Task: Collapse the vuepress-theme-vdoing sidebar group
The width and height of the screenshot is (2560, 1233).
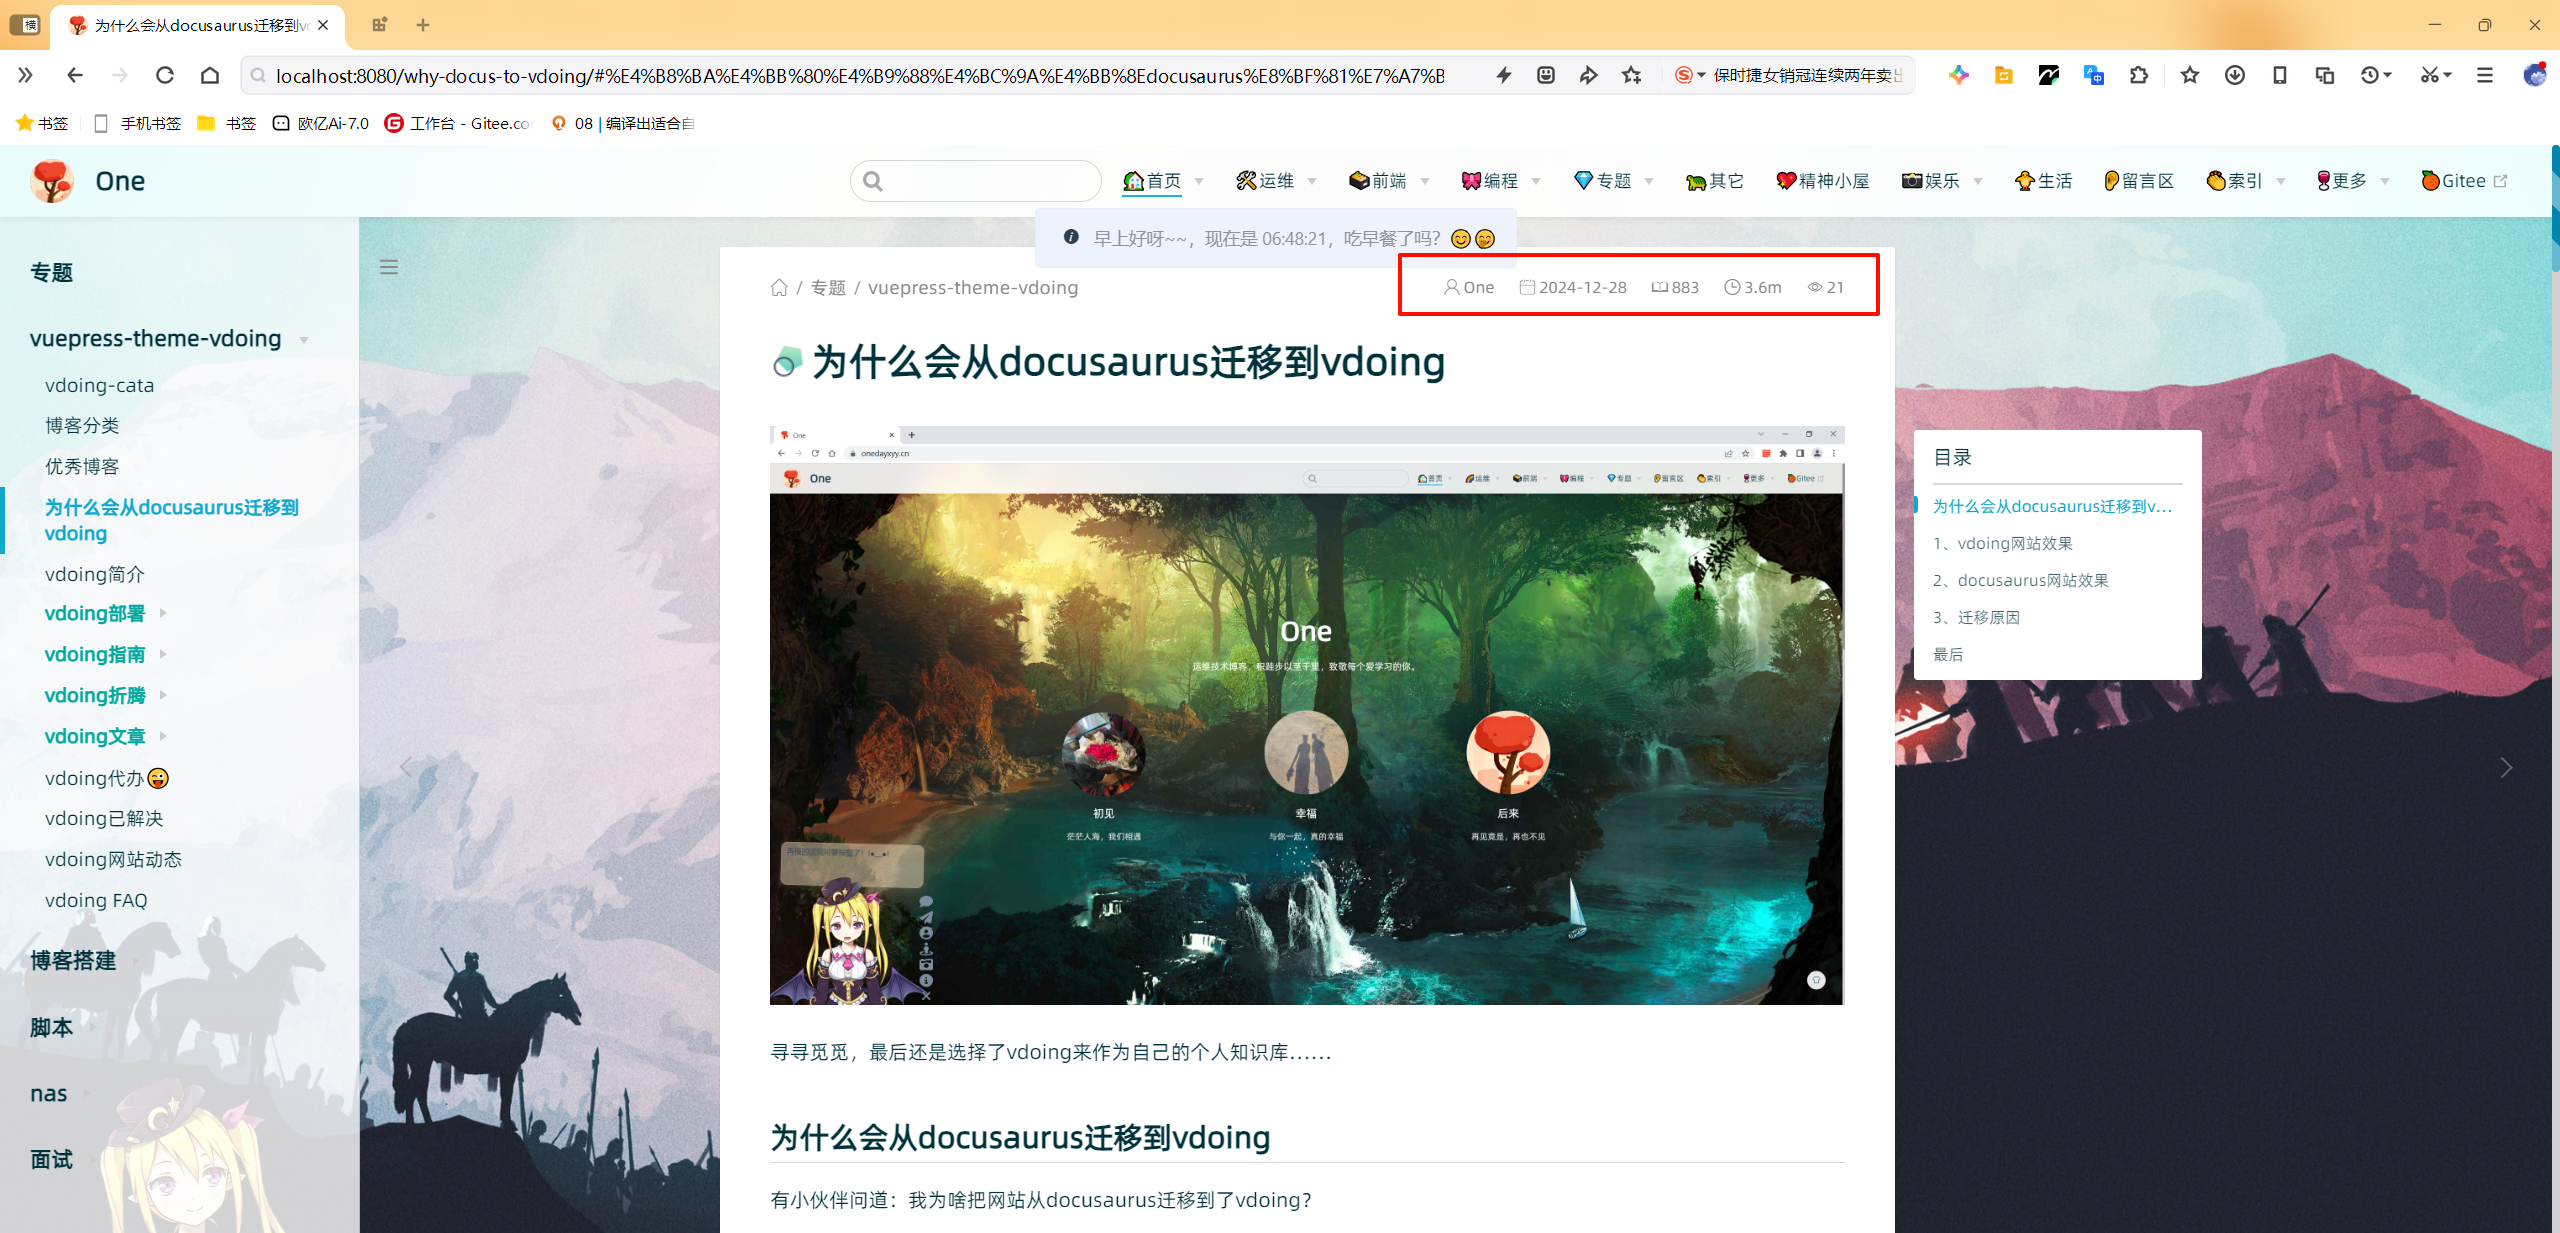Action: pyautogui.click(x=304, y=340)
